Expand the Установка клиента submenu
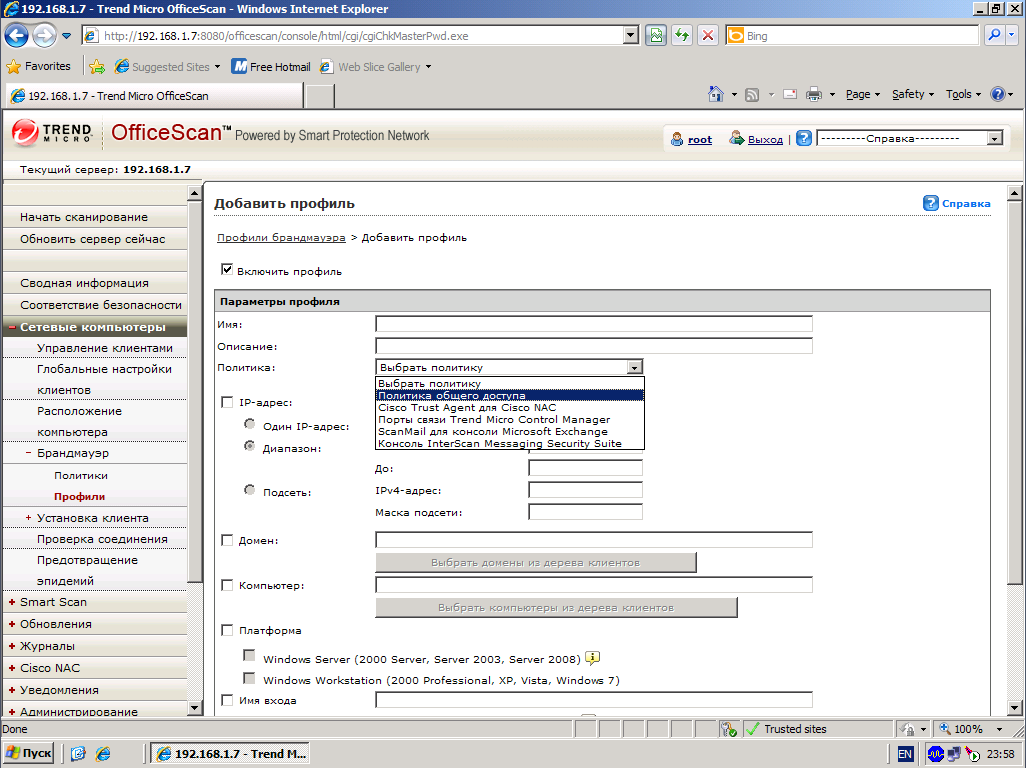 [29, 518]
